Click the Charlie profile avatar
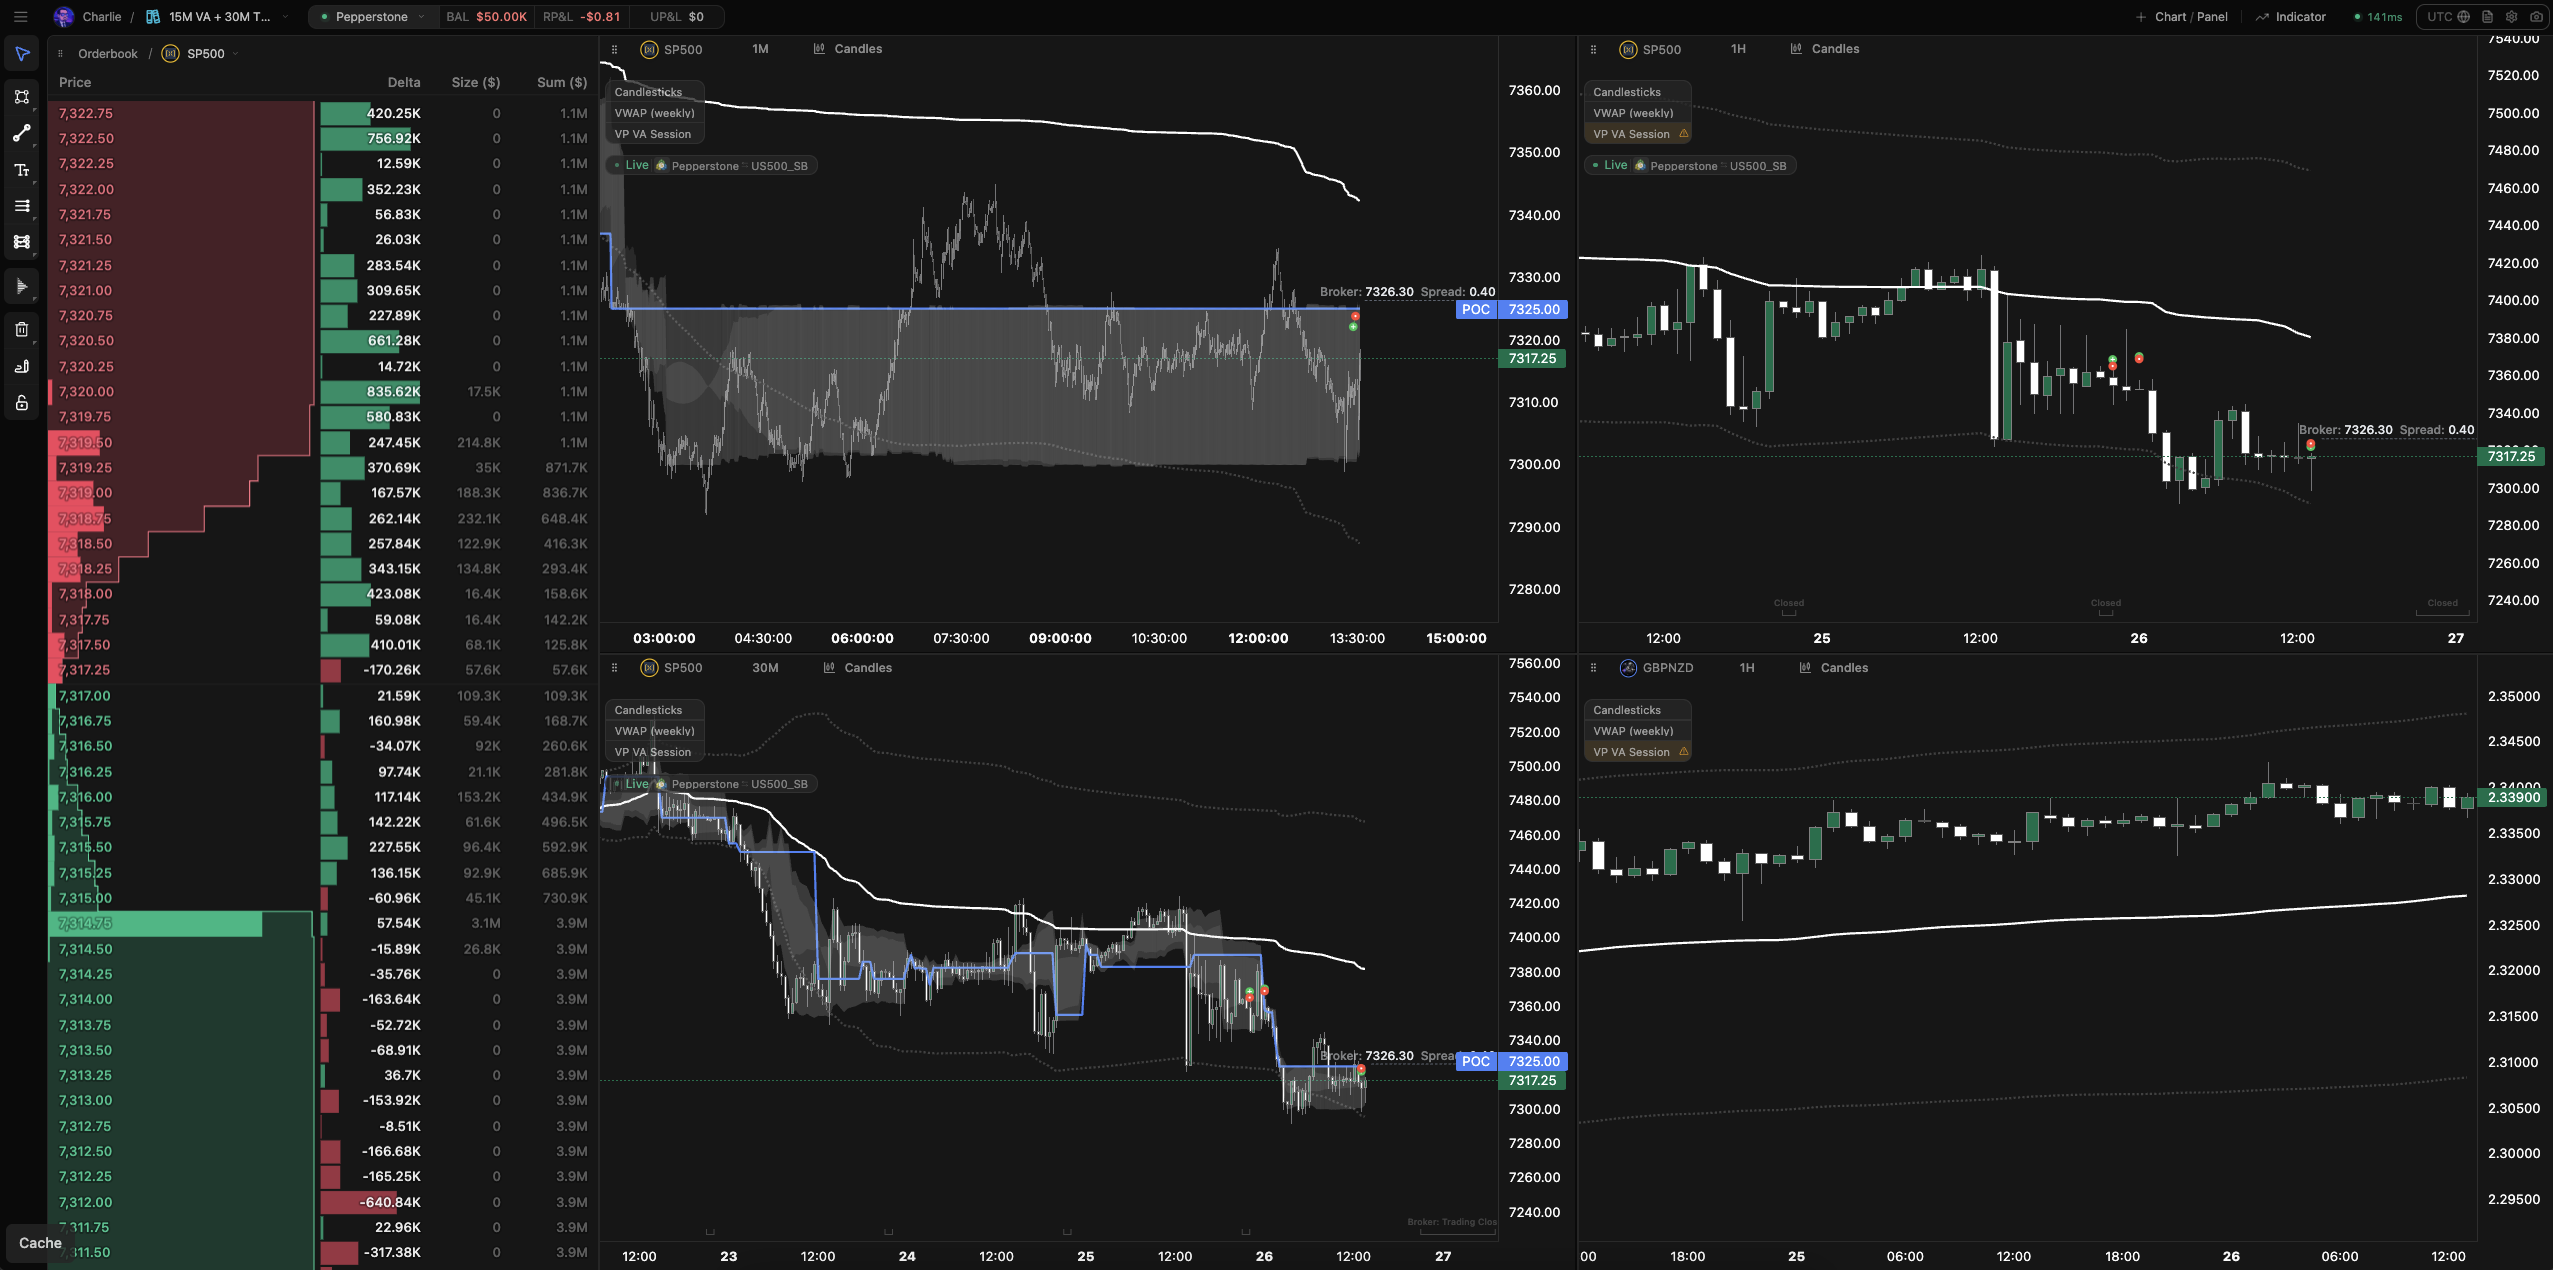The image size is (2553, 1270). tap(63, 17)
